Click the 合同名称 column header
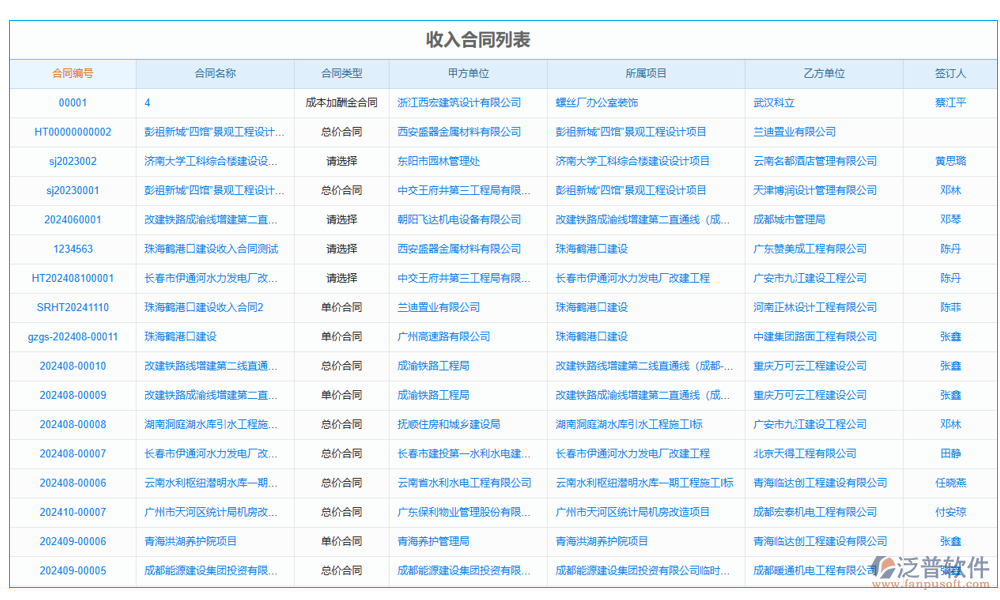Viewport: 1000px width, 600px height. tap(214, 73)
